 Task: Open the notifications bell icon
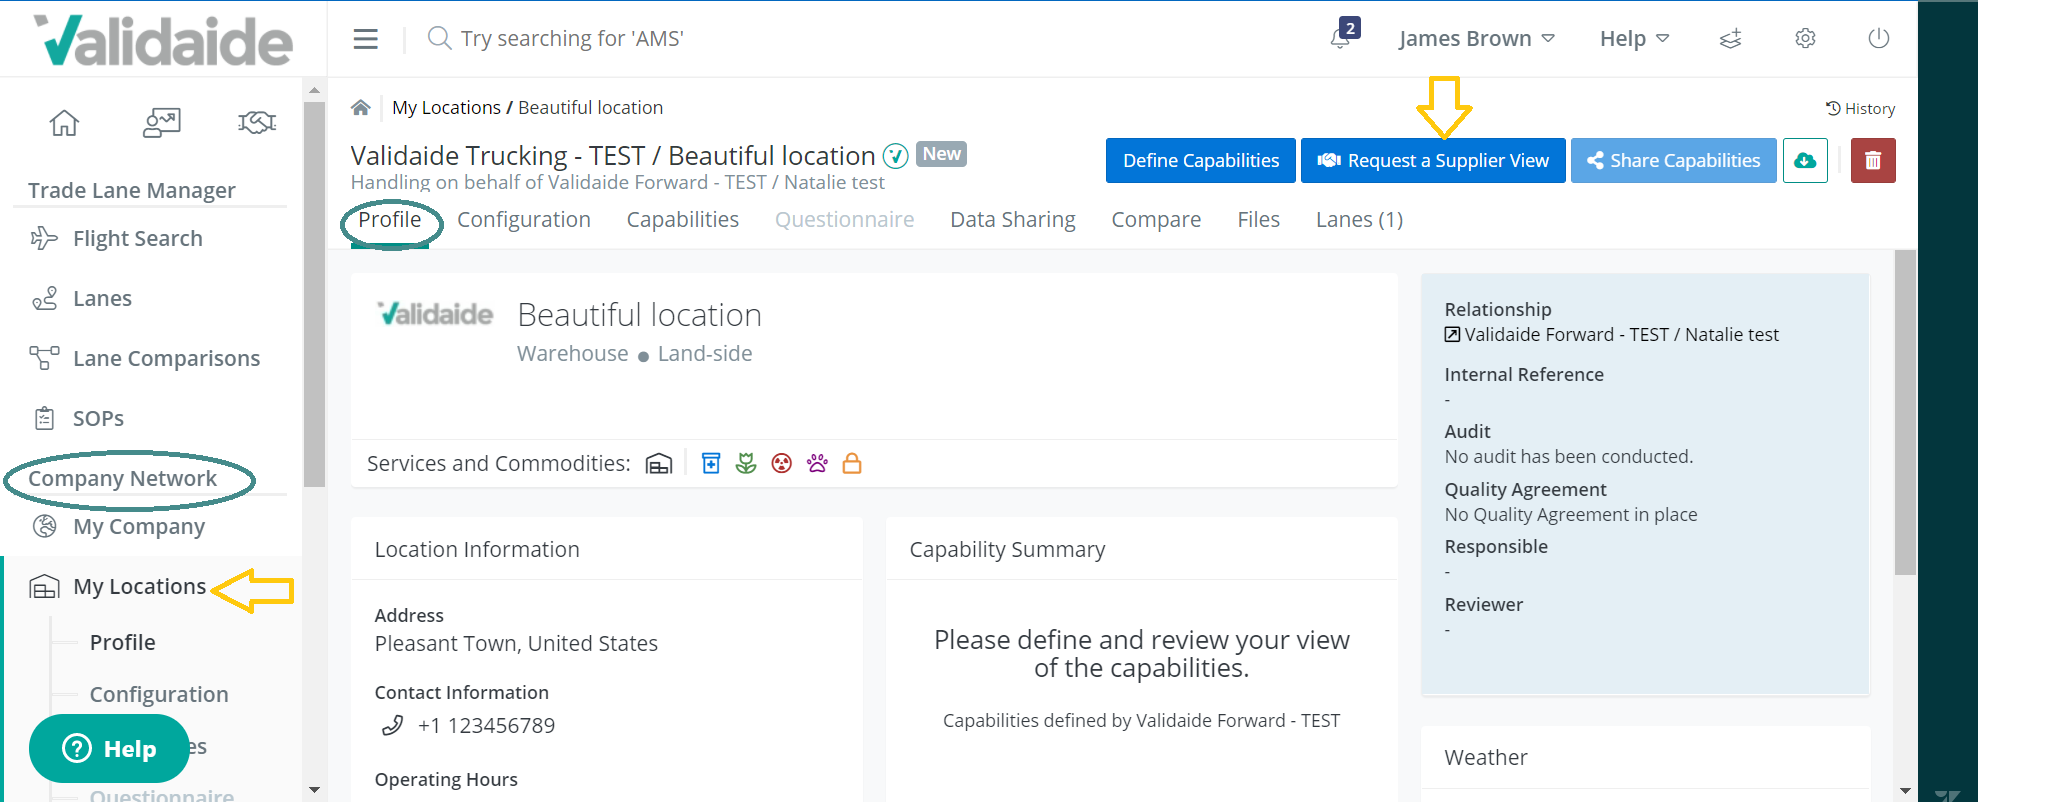tap(1340, 39)
